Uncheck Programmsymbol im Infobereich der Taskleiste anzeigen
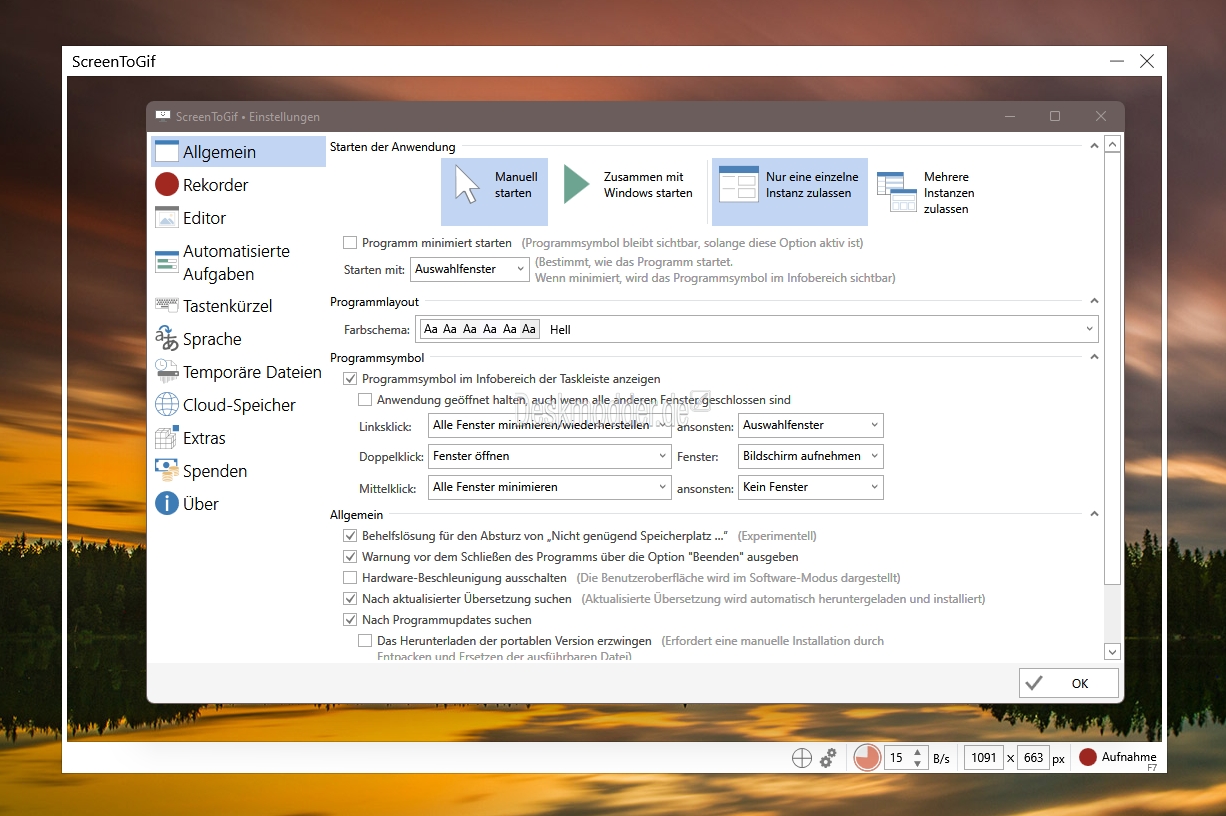 tap(350, 379)
